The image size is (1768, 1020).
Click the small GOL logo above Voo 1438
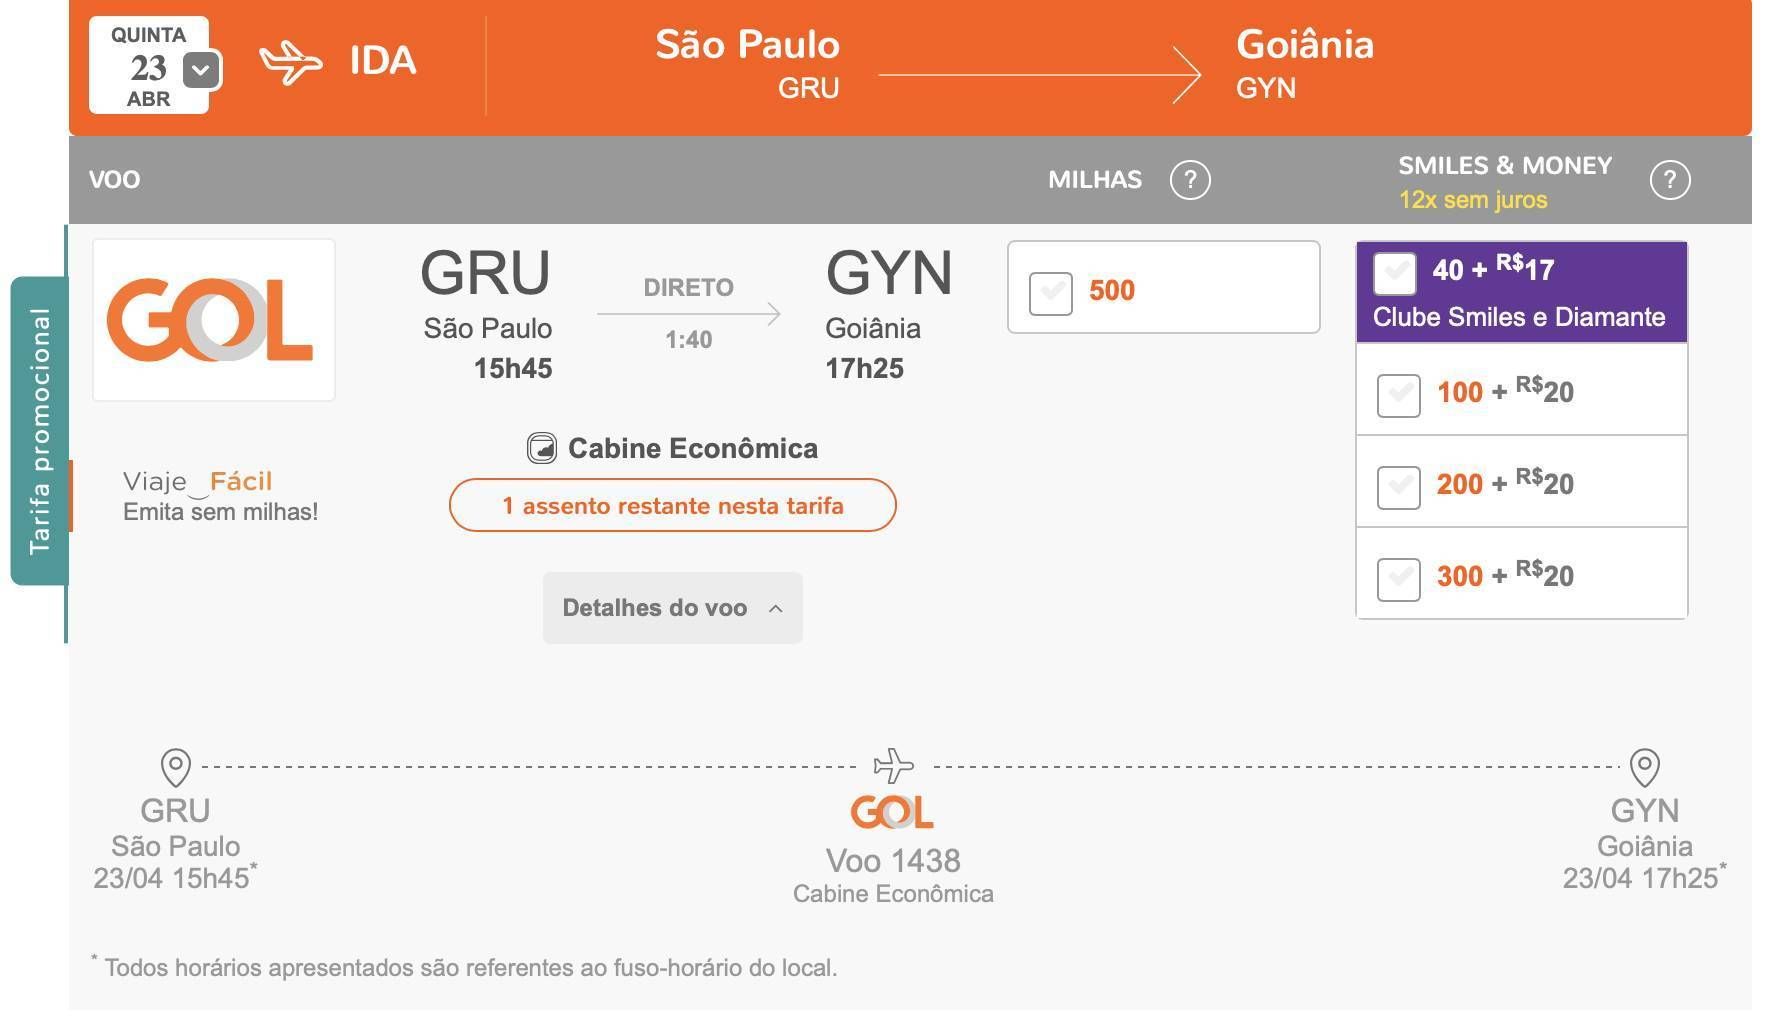tap(892, 812)
